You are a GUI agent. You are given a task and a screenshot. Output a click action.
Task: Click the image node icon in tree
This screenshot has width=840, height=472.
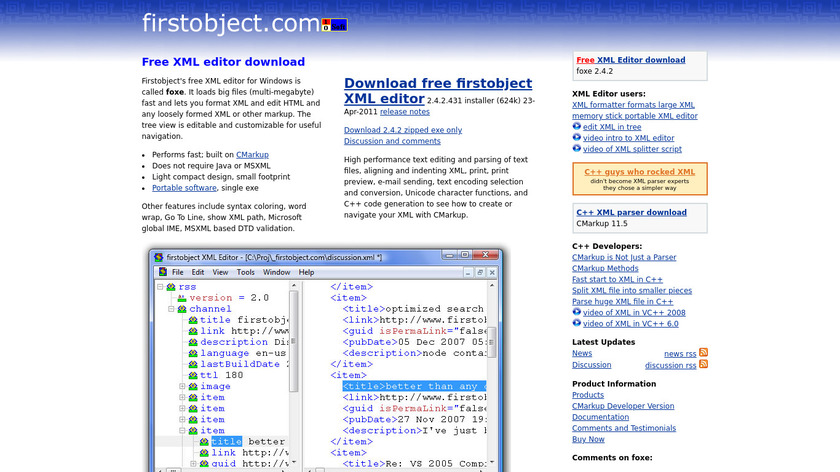pyautogui.click(x=193, y=386)
